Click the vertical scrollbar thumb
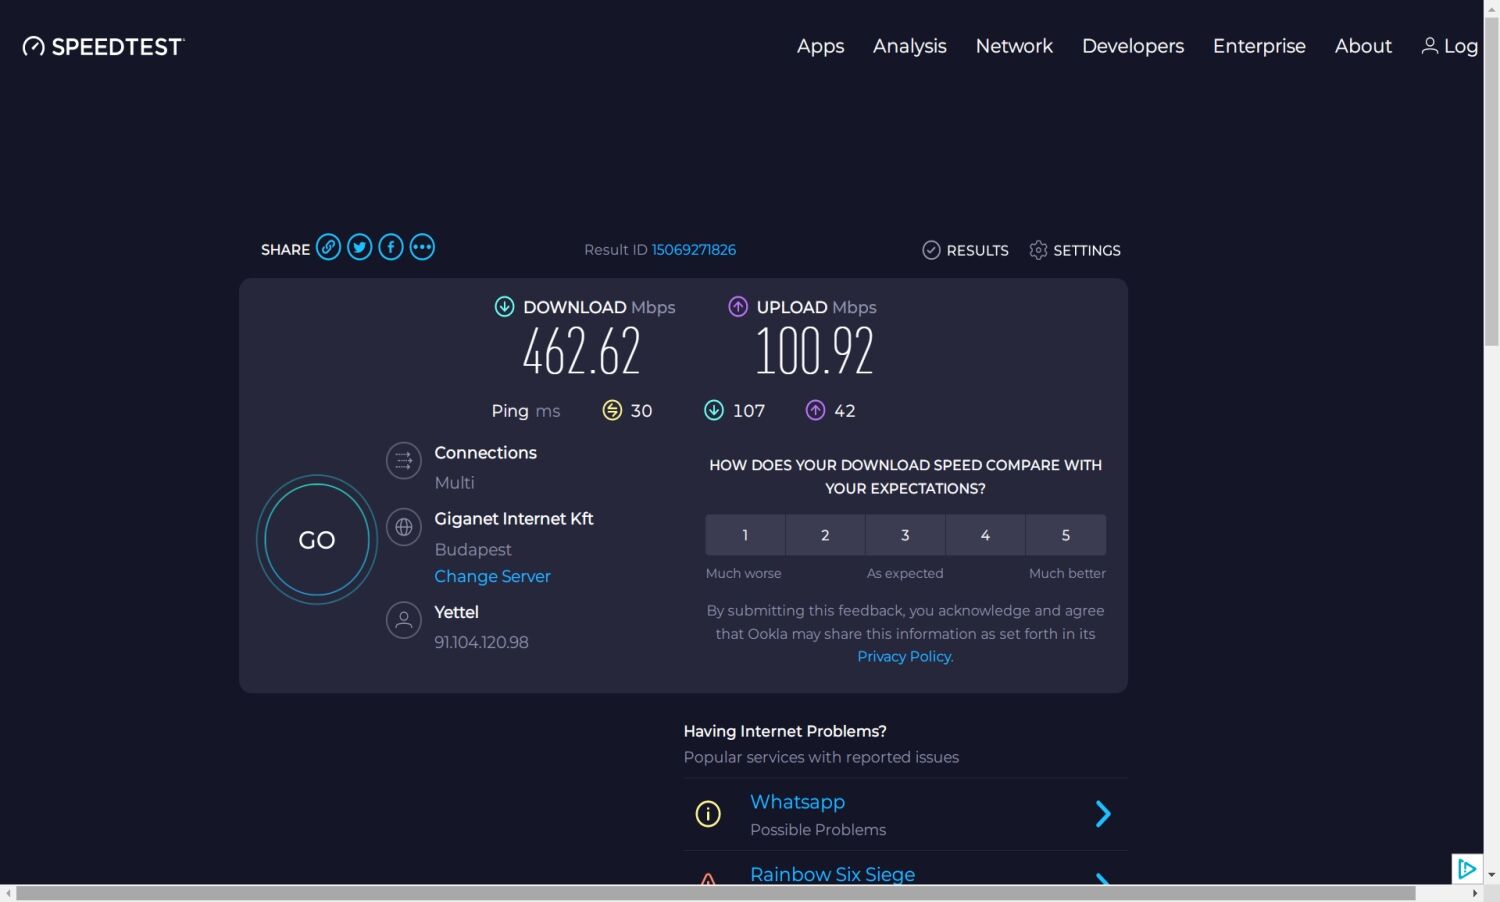Image resolution: width=1500 pixels, height=902 pixels. [x=1491, y=180]
